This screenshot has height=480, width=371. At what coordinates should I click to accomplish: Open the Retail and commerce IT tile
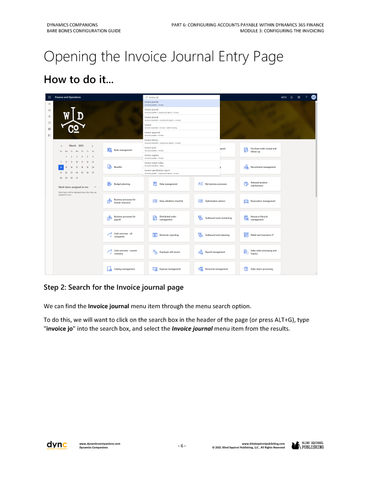(x=260, y=235)
